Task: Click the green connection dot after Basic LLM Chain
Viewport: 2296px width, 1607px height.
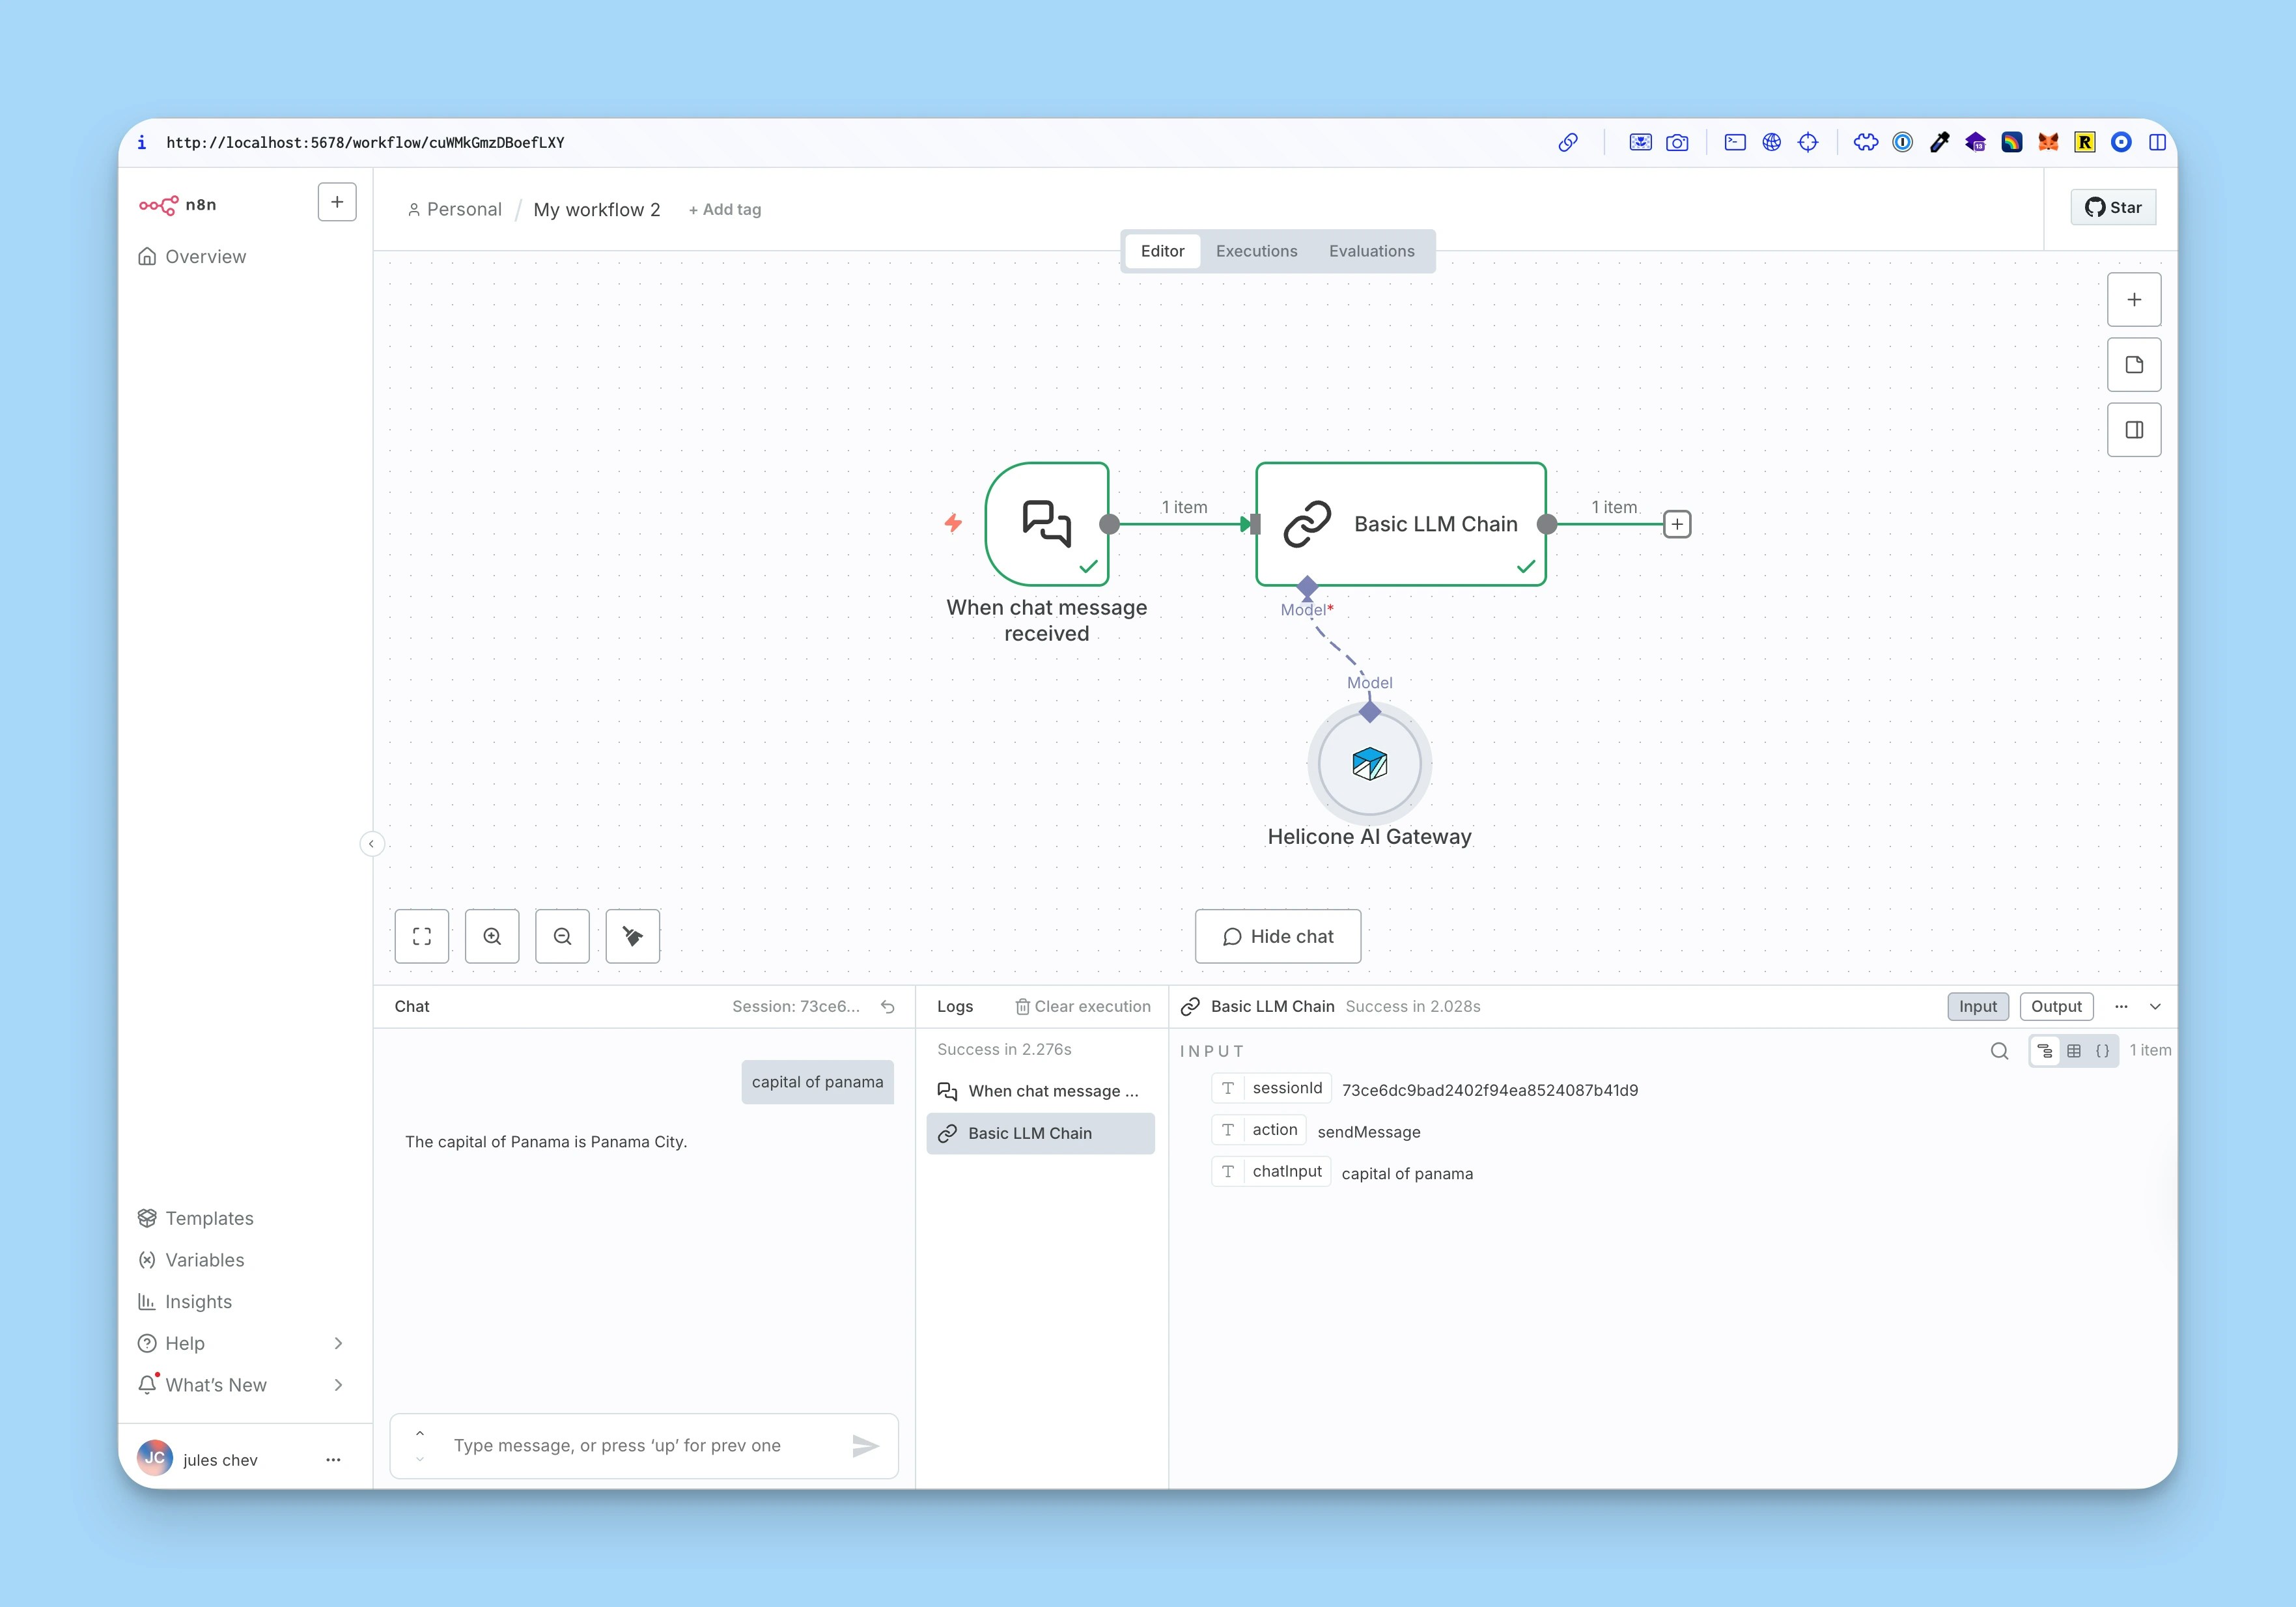Action: pyautogui.click(x=1547, y=523)
